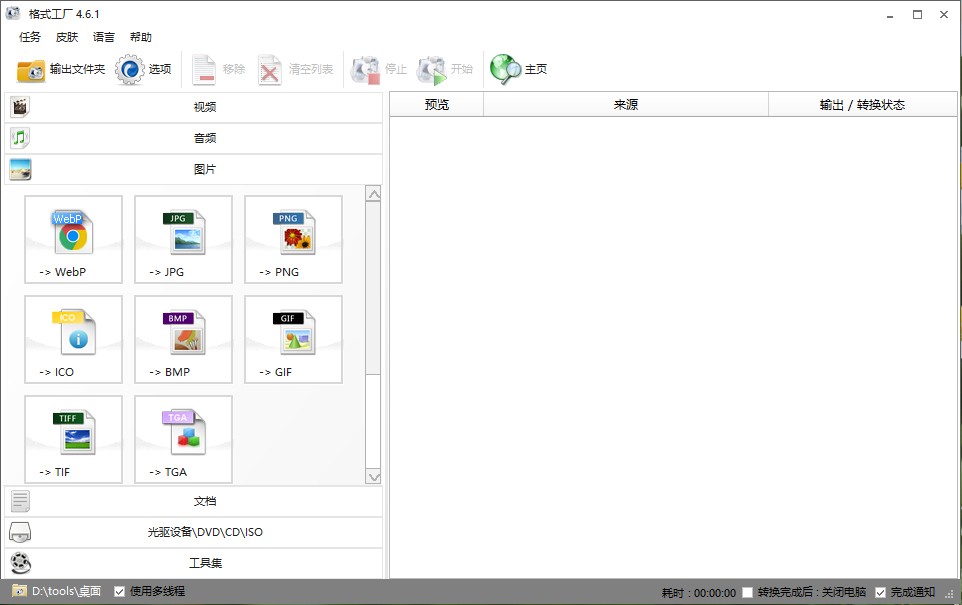Open the 语言 language menu
Screen dimensions: 962x605
point(104,37)
